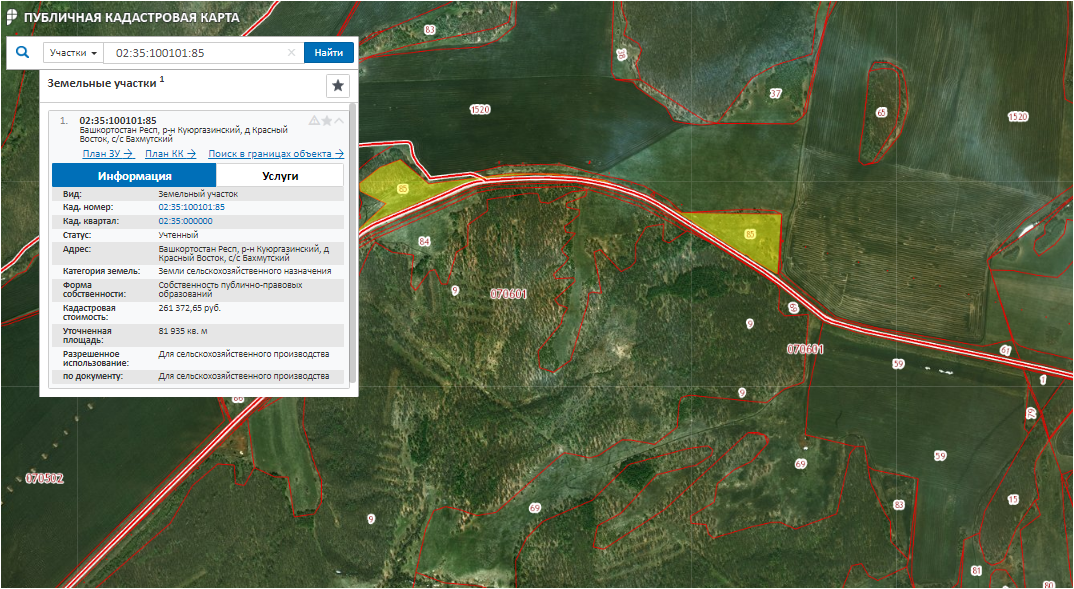
Task: Click the Public Cadastral Map logo
Action: 12,16
